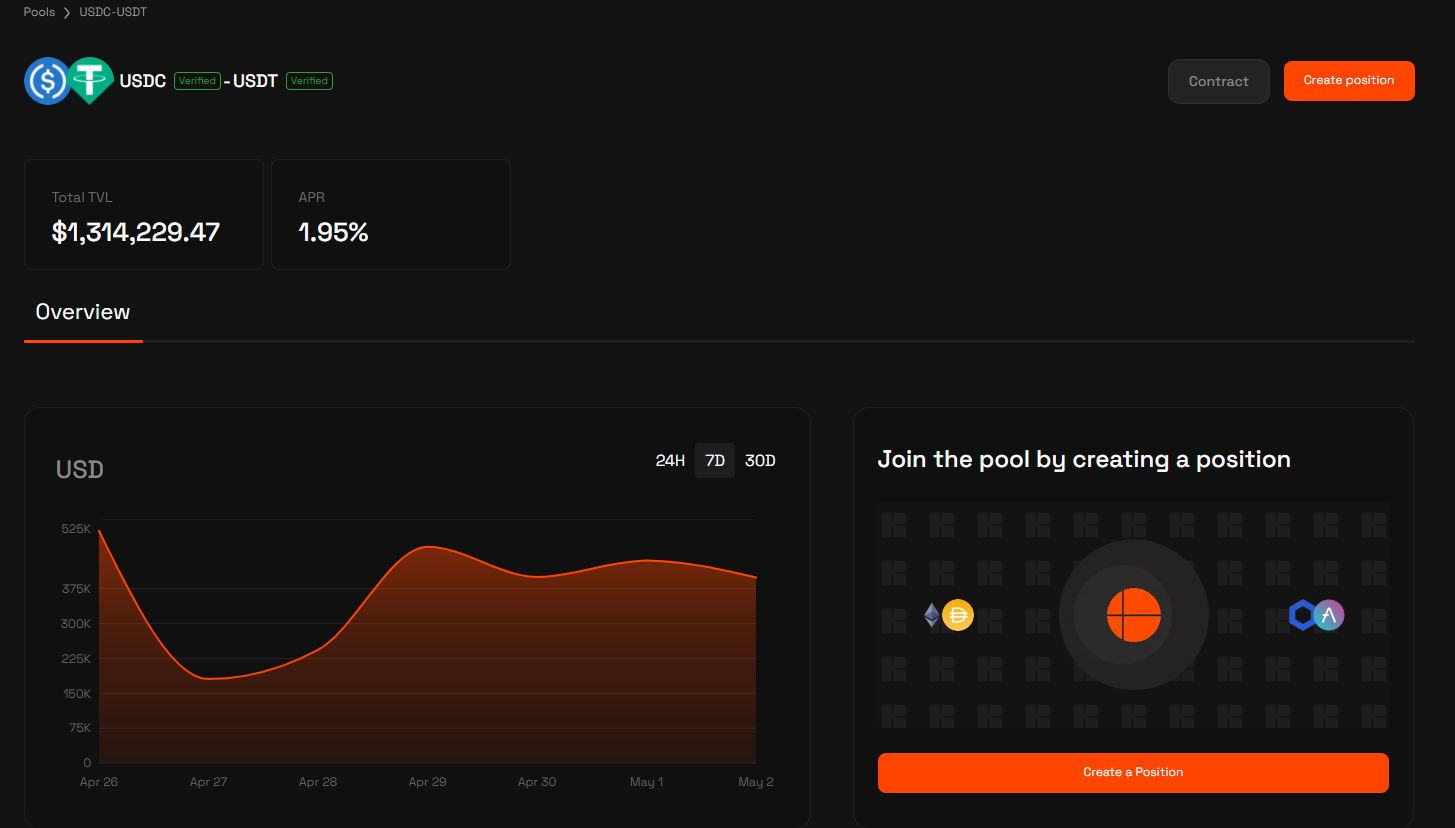This screenshot has height=828, width=1455.
Task: Click the Verified badge next to USDT
Action: pyautogui.click(x=309, y=81)
